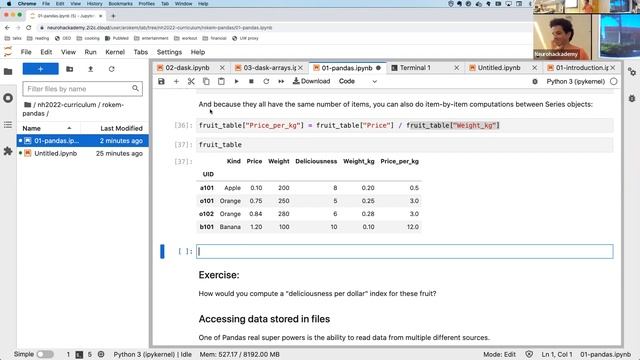Open the right sidebar debugger panel
The image size is (640, 360).
pyautogui.click(x=632, y=98)
